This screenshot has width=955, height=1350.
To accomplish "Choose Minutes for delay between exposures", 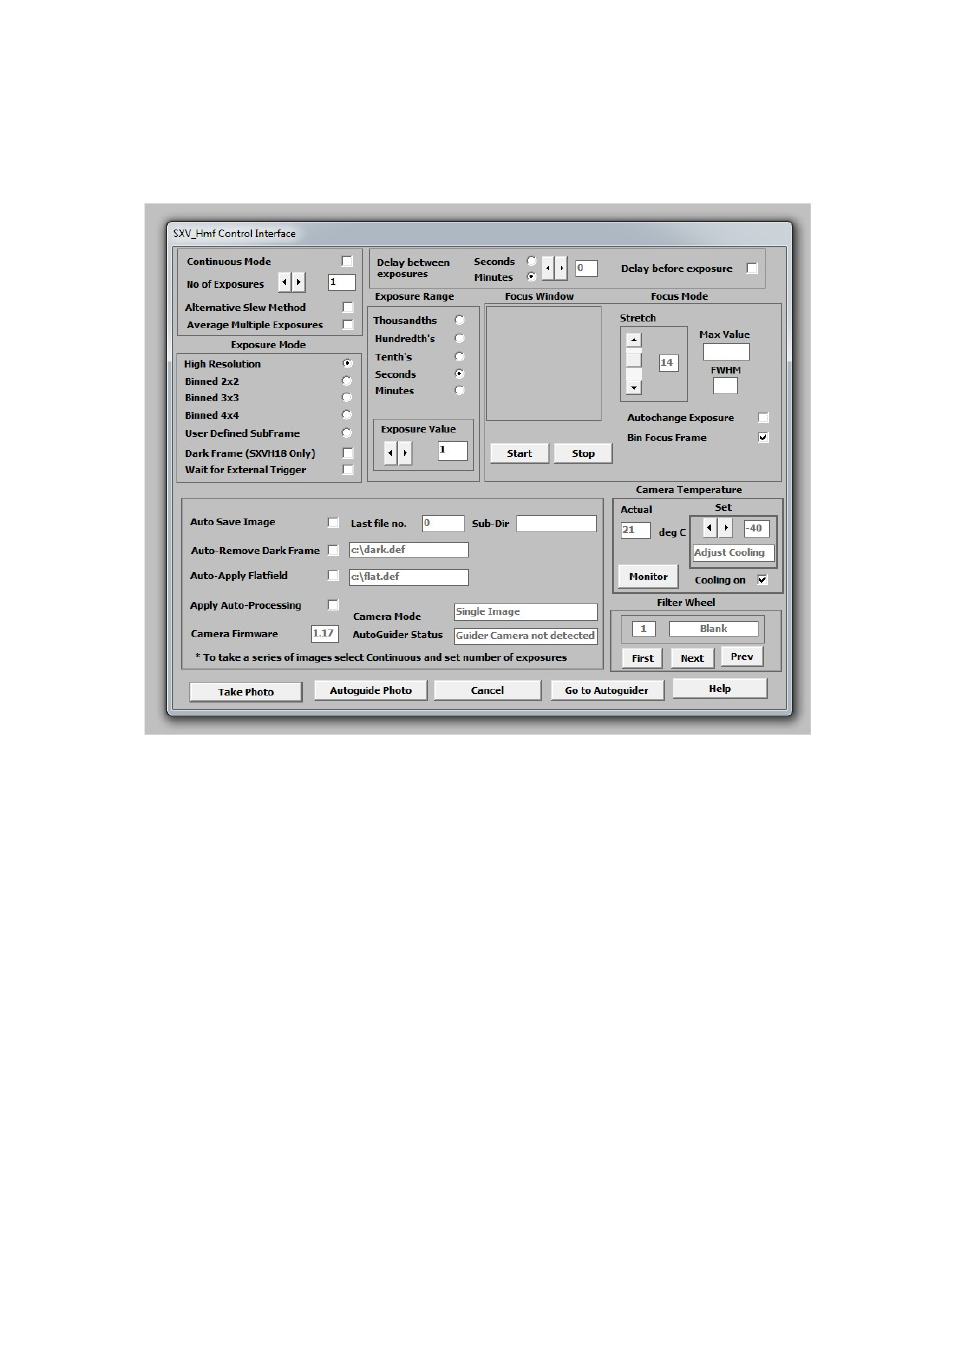I will click(531, 277).
